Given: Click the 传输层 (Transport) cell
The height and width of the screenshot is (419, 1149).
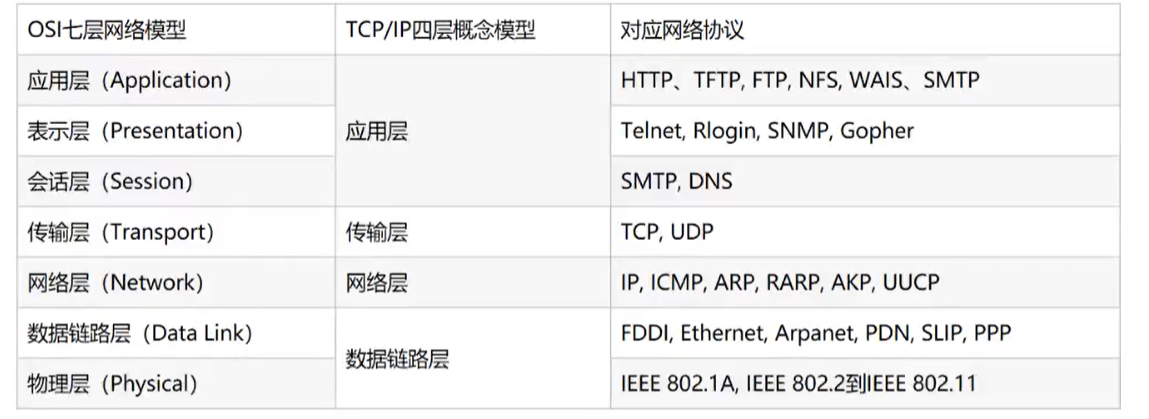Looking at the screenshot, I should (x=177, y=232).
